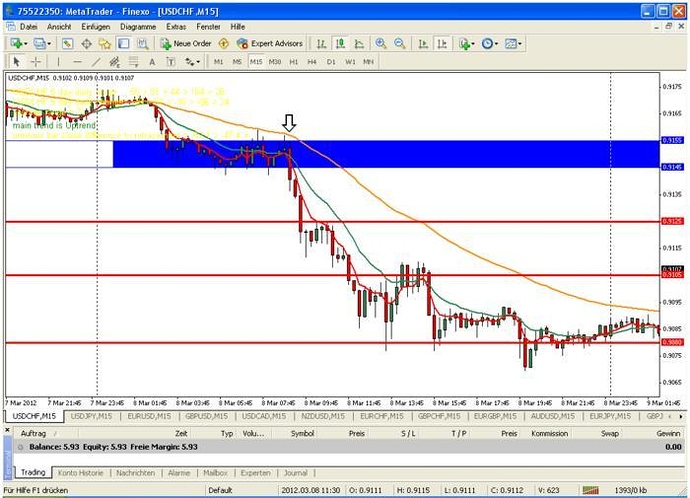Sort orders by Gewinn column header
690x498 pixels.
pyautogui.click(x=668, y=433)
